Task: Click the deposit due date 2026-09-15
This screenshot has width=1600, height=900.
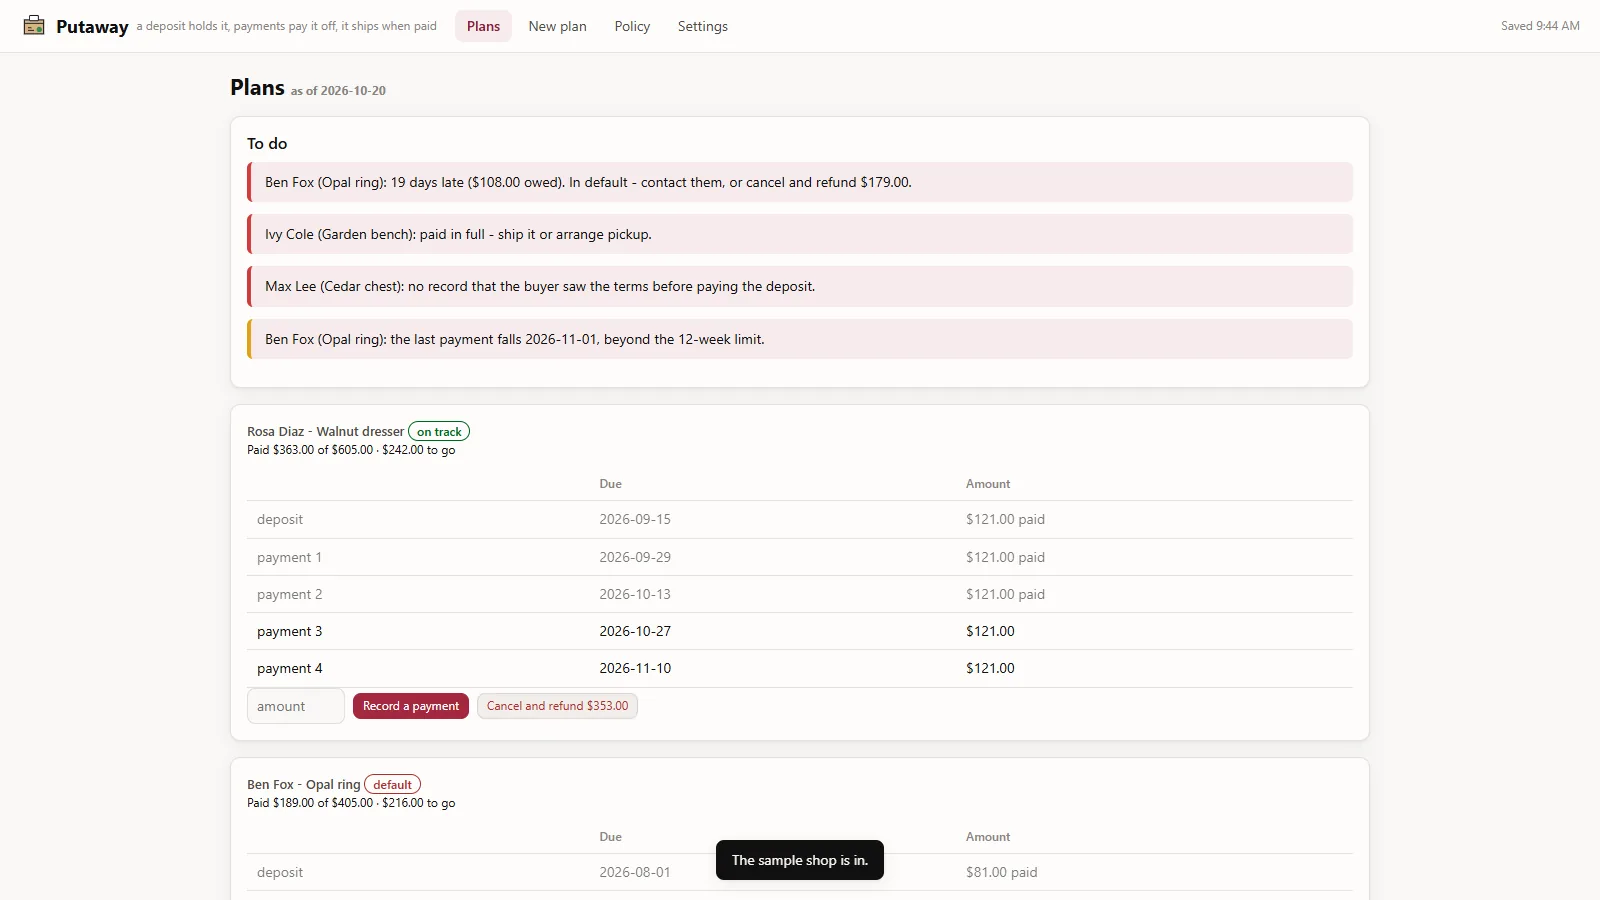Action: [x=635, y=519]
